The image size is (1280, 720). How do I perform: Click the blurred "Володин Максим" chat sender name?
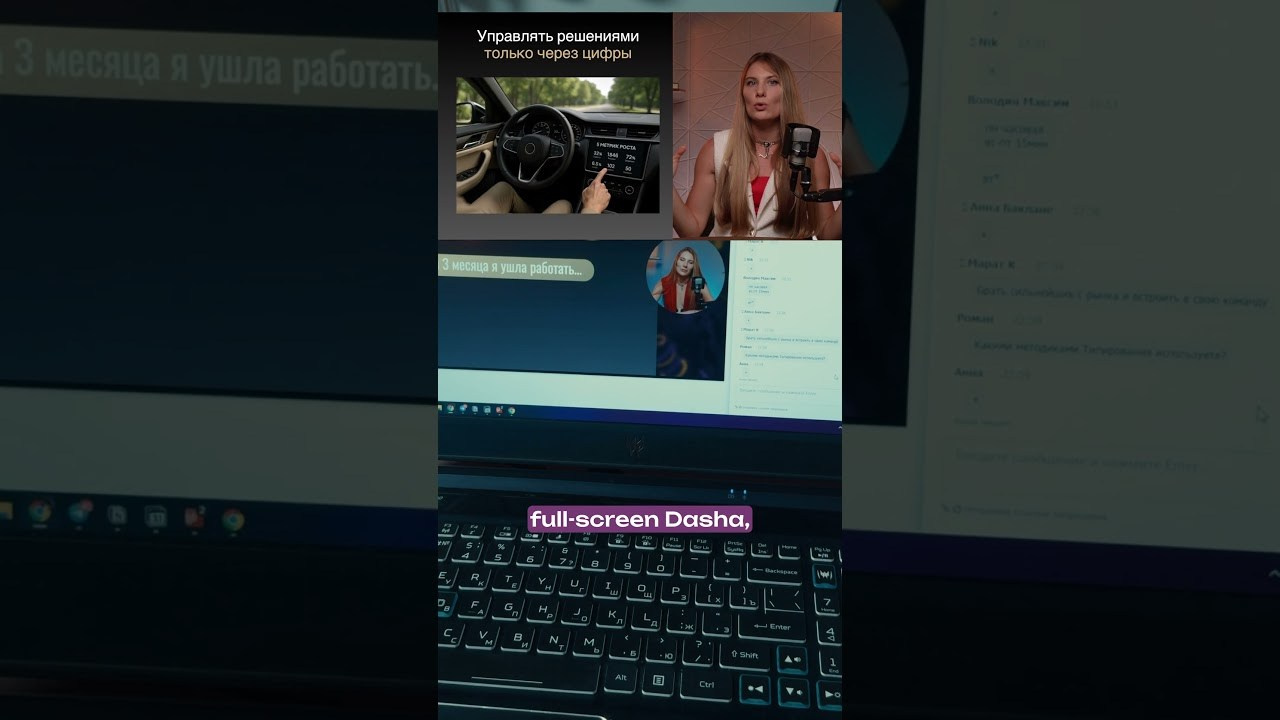pos(1018,102)
